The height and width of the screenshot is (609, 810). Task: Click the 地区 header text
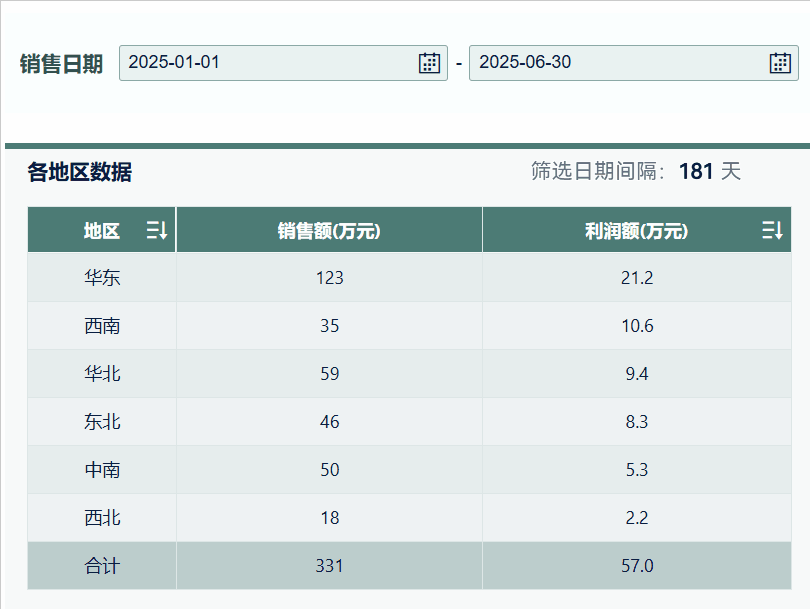click(x=102, y=231)
